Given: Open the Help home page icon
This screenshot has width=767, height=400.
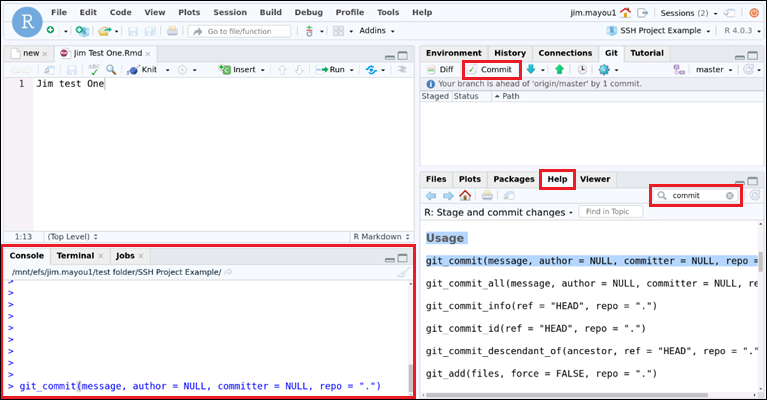Looking at the screenshot, I should tap(465, 195).
